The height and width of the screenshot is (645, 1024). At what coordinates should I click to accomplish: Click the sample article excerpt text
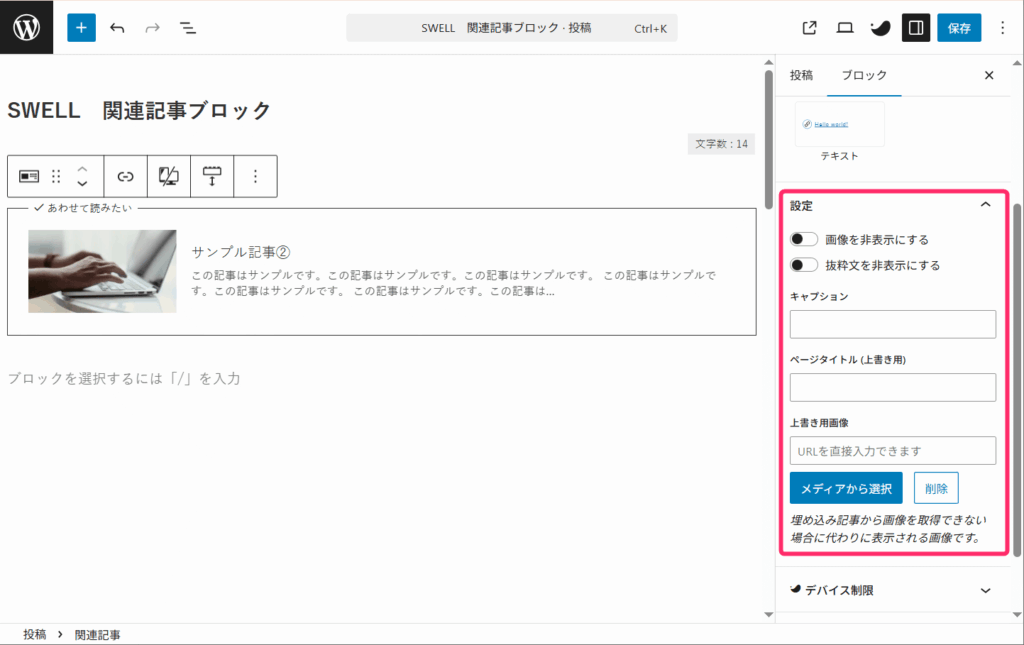(x=453, y=283)
